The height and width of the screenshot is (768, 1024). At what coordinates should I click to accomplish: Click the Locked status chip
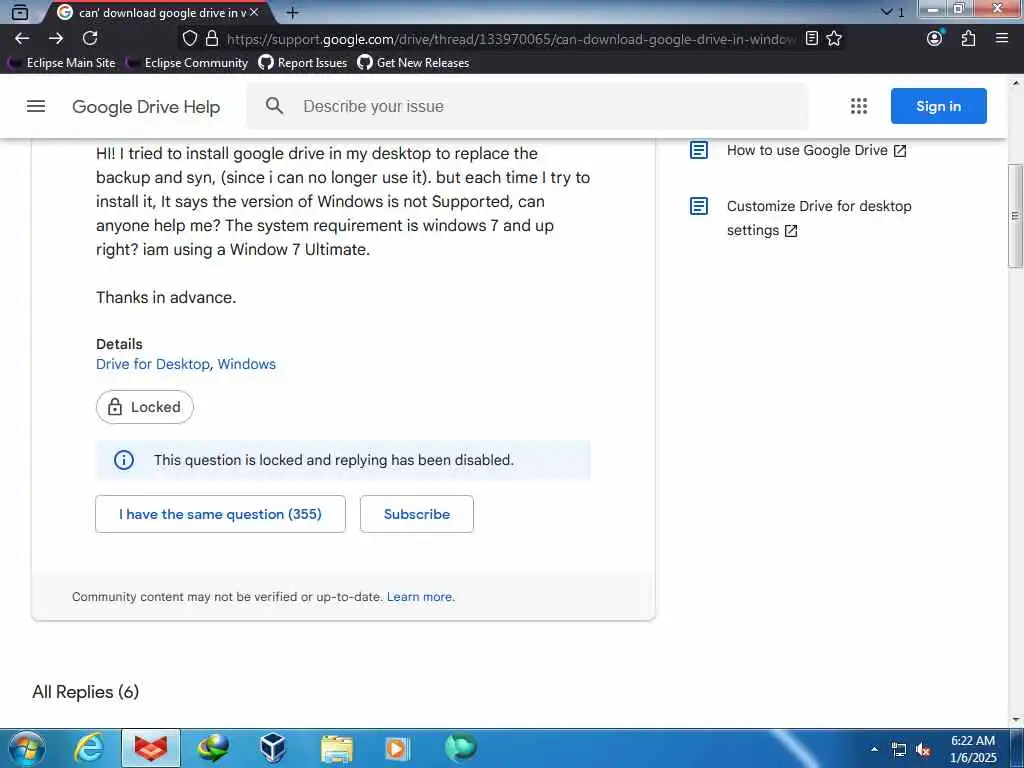point(144,407)
